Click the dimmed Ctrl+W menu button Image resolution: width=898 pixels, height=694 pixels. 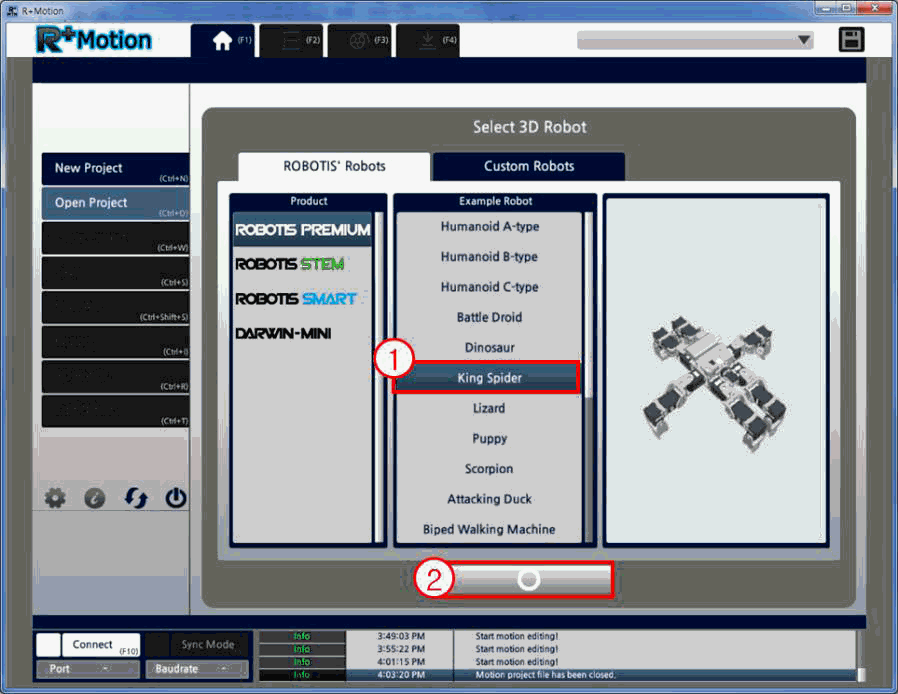click(115, 238)
